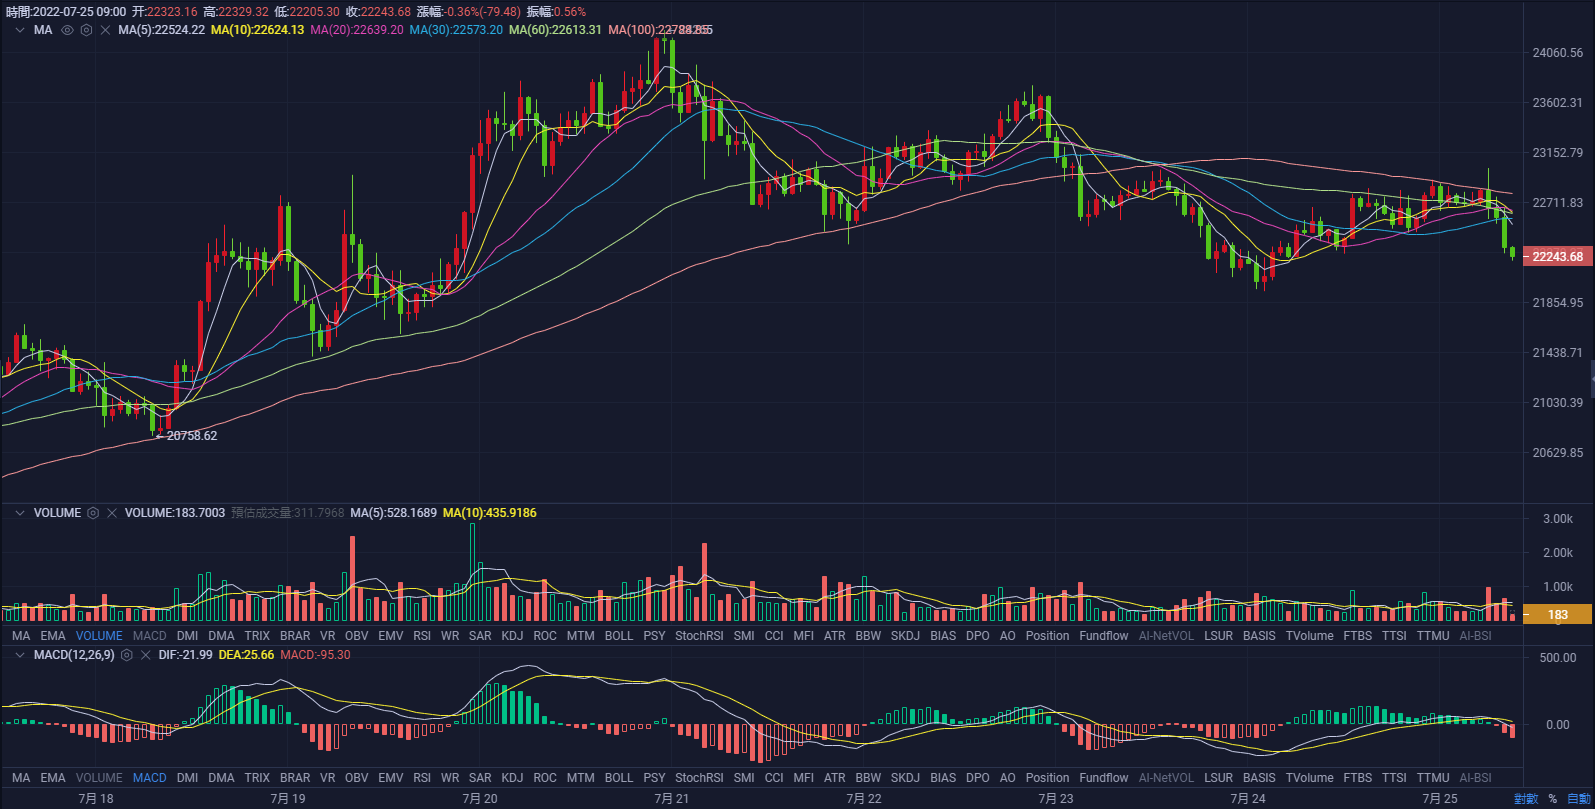Screen dimensions: 1595x809
Task: Select SAR tab in bottom indicator bar
Action: point(480,778)
